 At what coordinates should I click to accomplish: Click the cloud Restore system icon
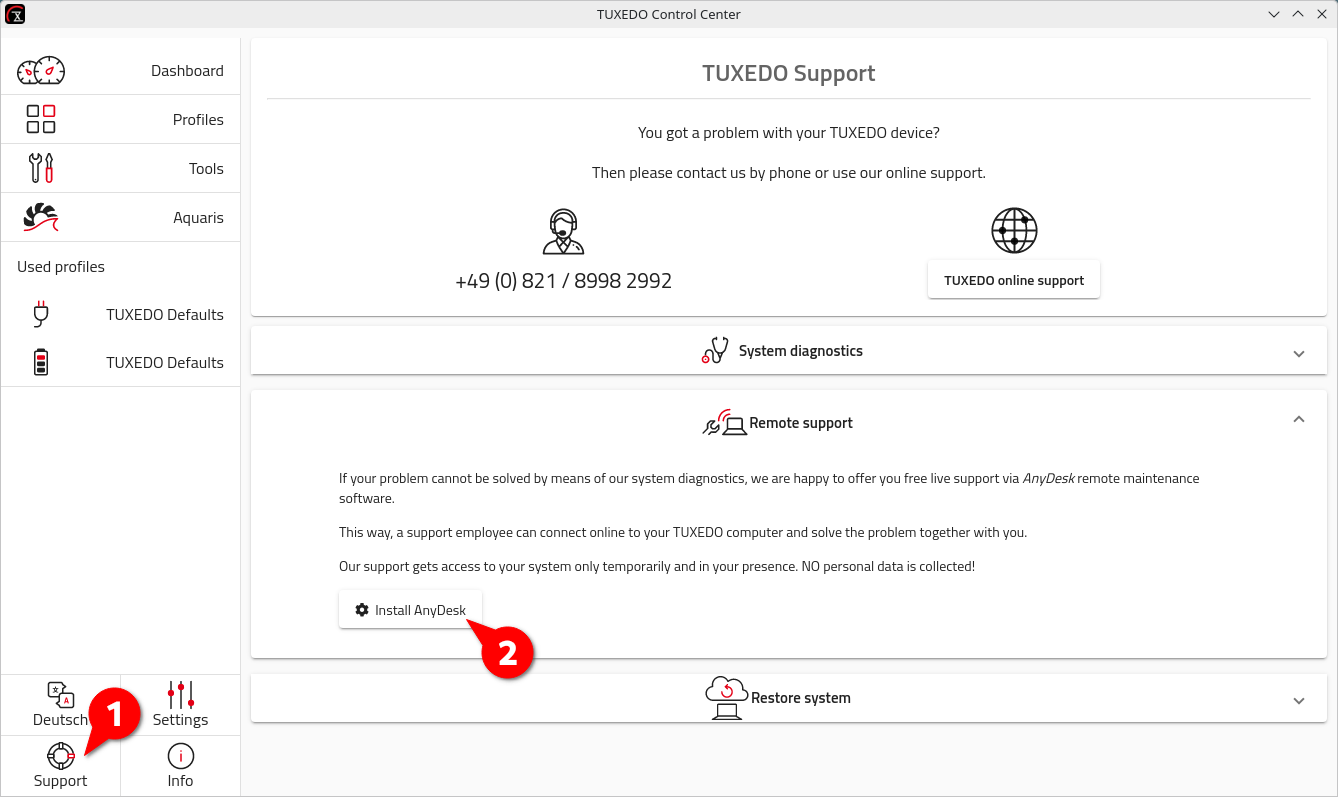point(727,698)
